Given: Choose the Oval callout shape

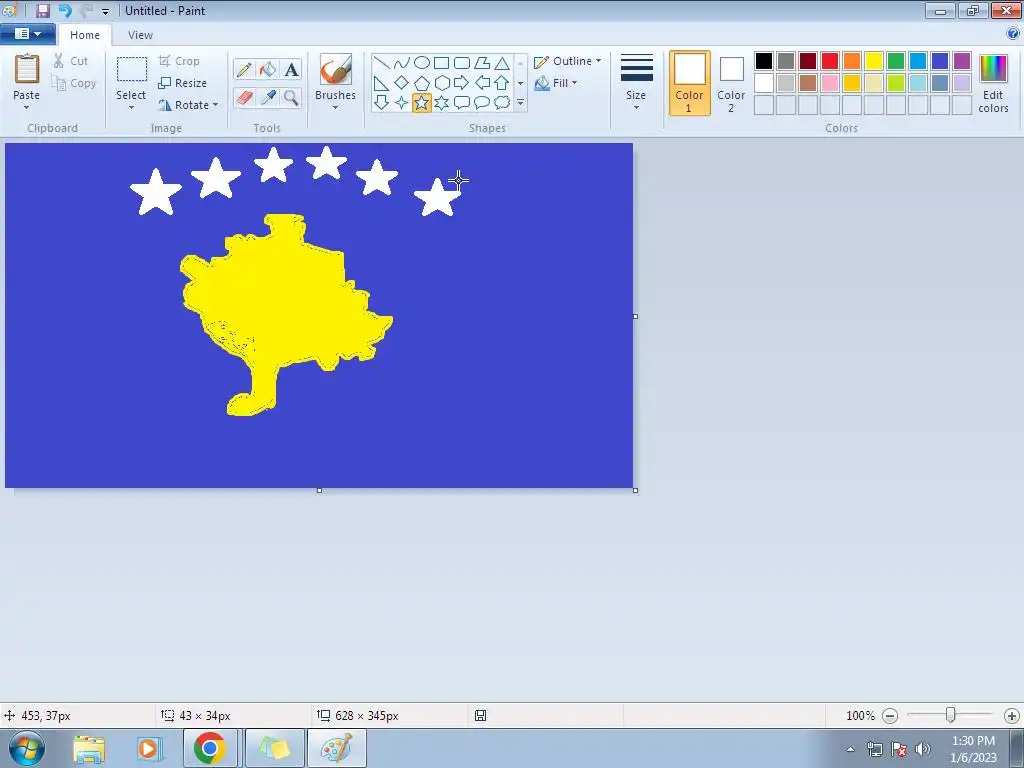Looking at the screenshot, I should pyautogui.click(x=482, y=103).
